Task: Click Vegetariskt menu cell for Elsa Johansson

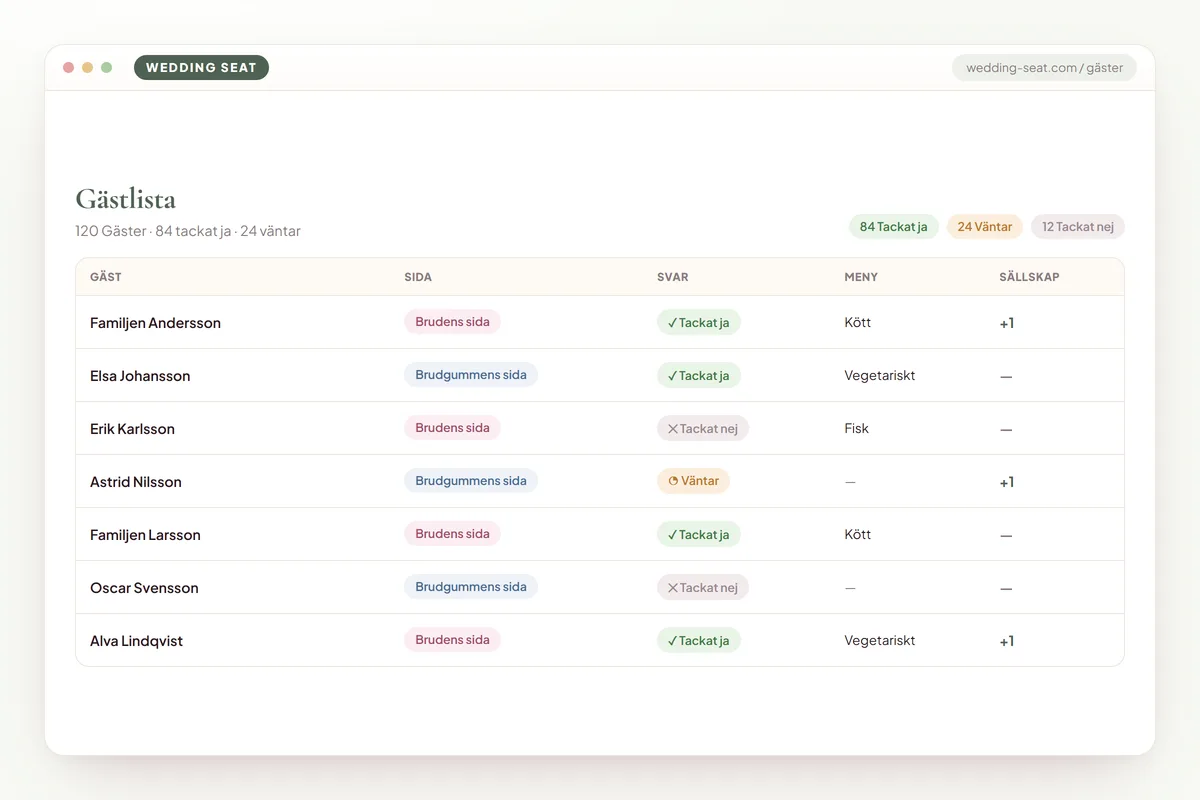Action: coord(880,375)
